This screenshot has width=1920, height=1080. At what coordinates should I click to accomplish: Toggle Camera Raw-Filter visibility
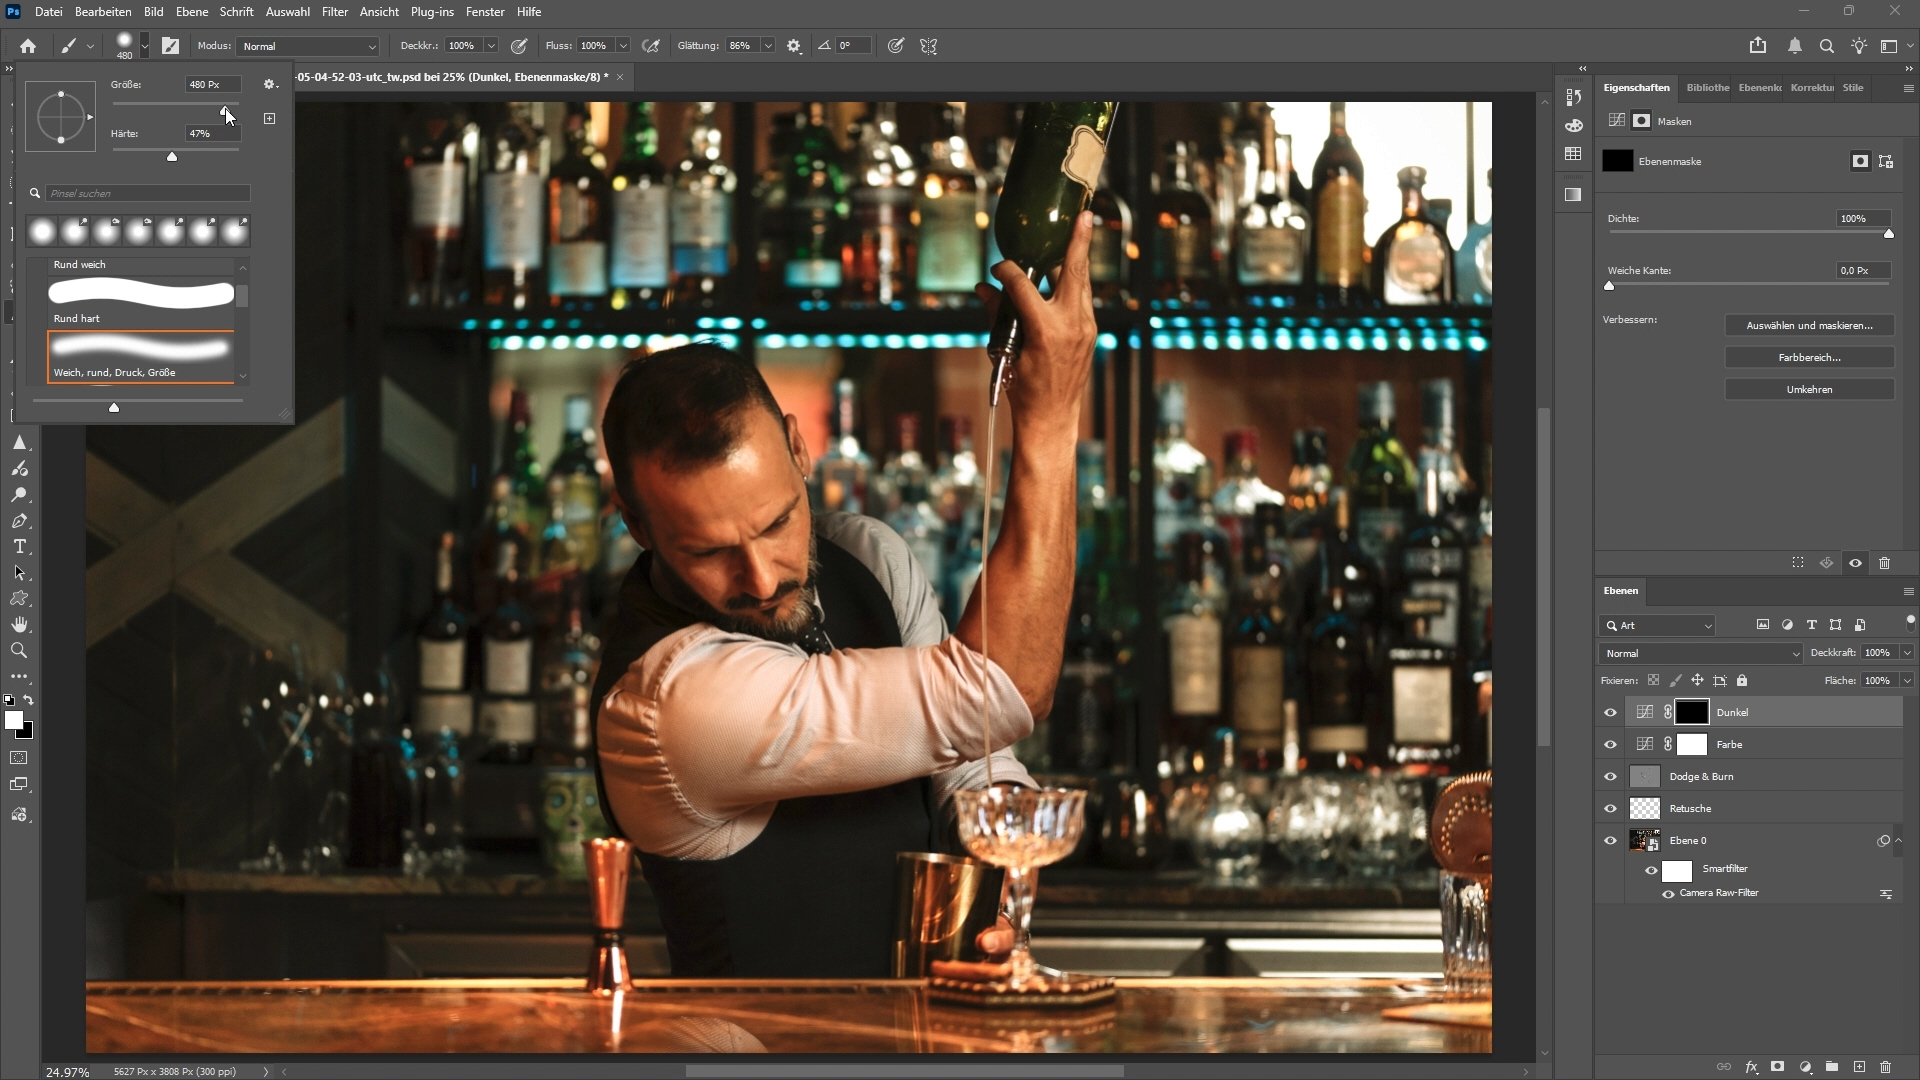click(1668, 894)
